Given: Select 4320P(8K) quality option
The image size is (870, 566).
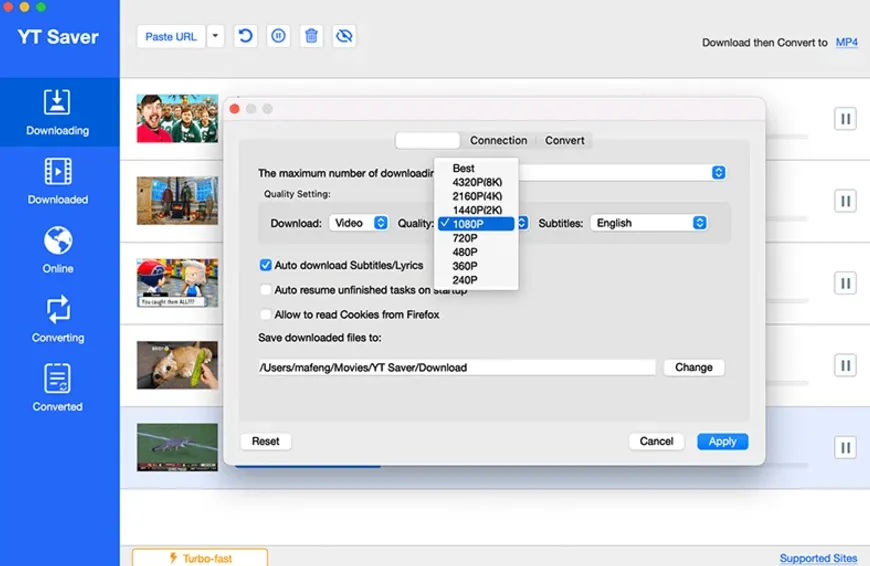Looking at the screenshot, I should [476, 182].
